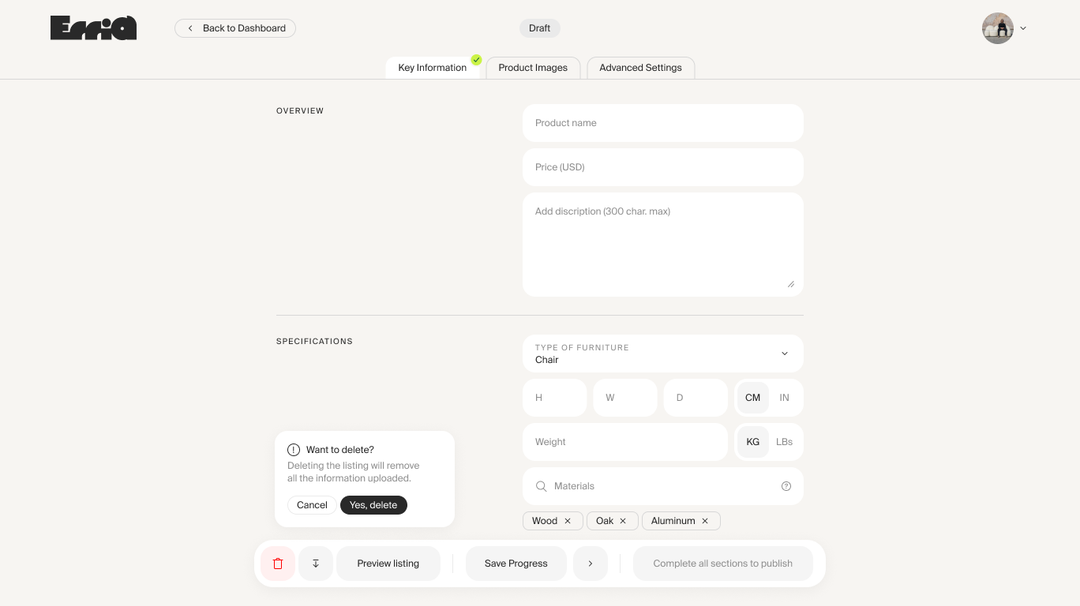Switch to the Advanced Settings tab
The height and width of the screenshot is (606, 1080).
(x=641, y=67)
